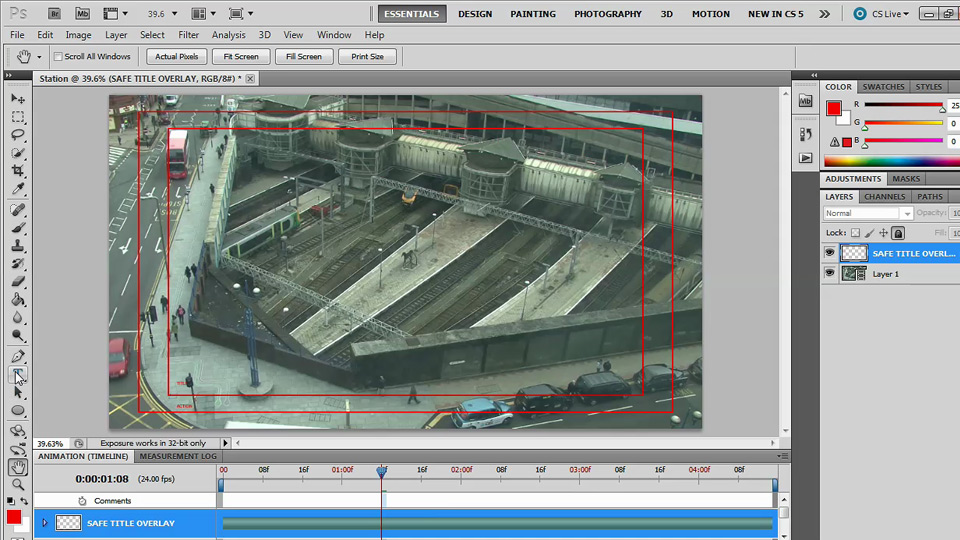Select the Hand tool in toolbox
Screen dimensions: 960x540
coord(18,467)
